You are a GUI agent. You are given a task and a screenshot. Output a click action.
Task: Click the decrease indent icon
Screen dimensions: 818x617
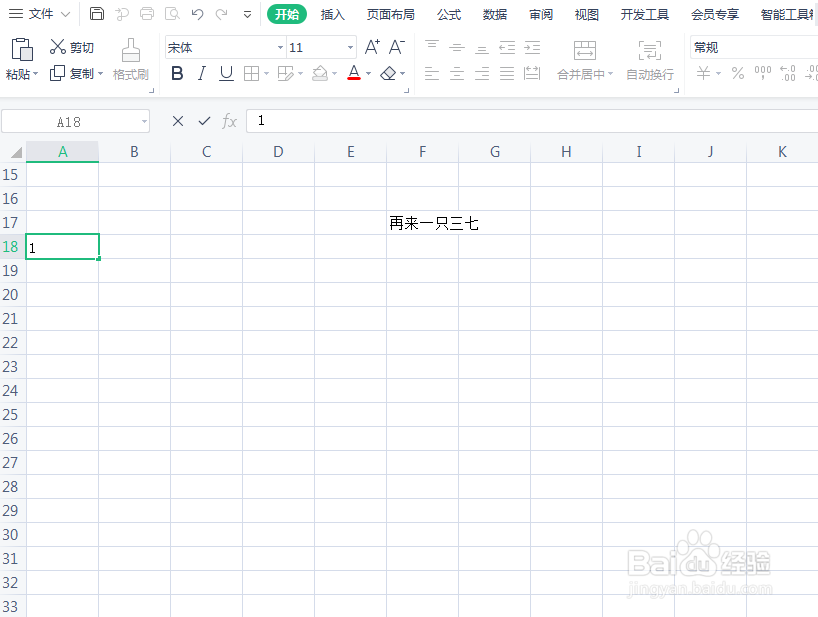pos(507,48)
